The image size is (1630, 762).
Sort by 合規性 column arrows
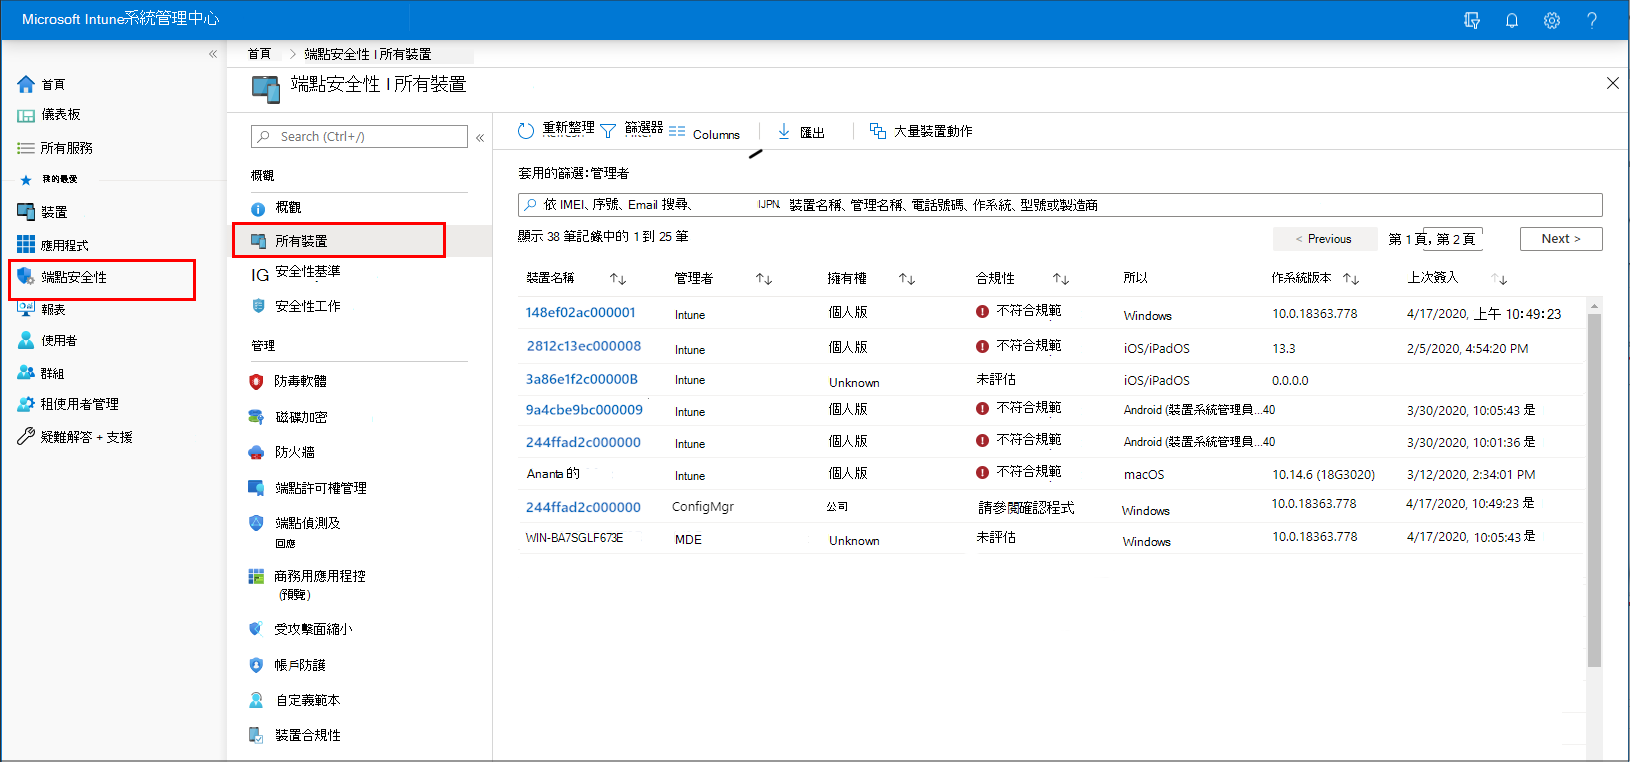(1061, 279)
